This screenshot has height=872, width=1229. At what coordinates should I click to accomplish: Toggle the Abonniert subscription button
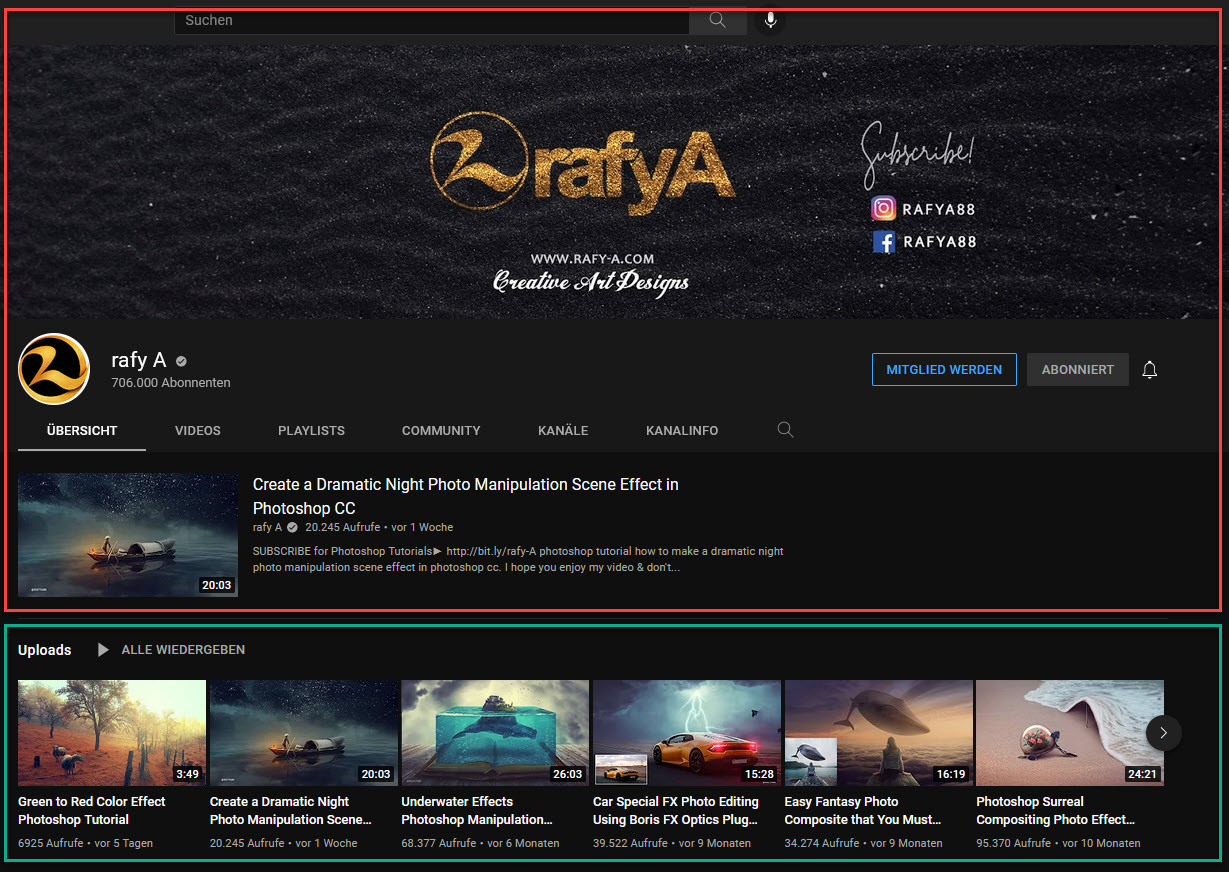pos(1077,370)
